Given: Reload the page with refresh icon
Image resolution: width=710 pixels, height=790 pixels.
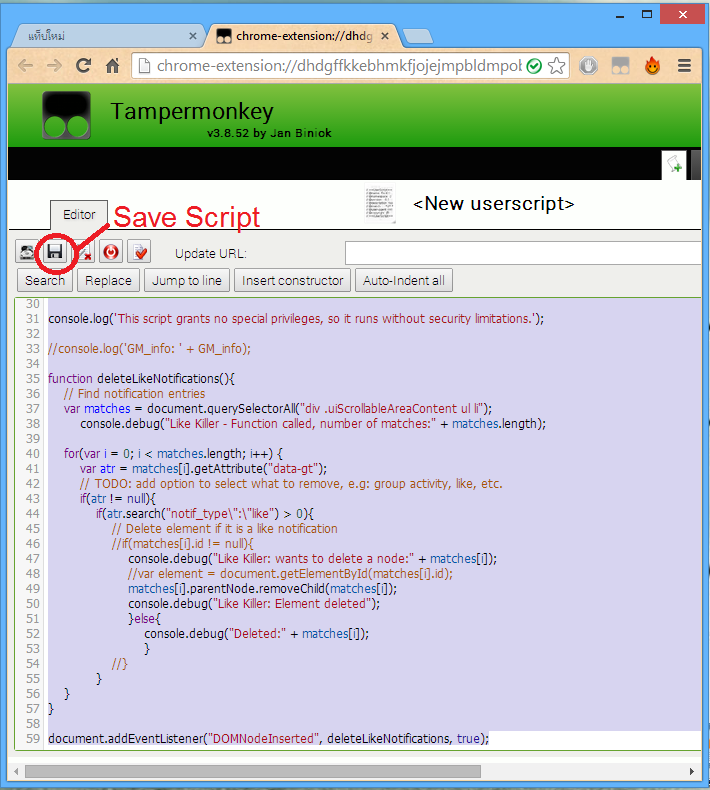Looking at the screenshot, I should point(84,65).
